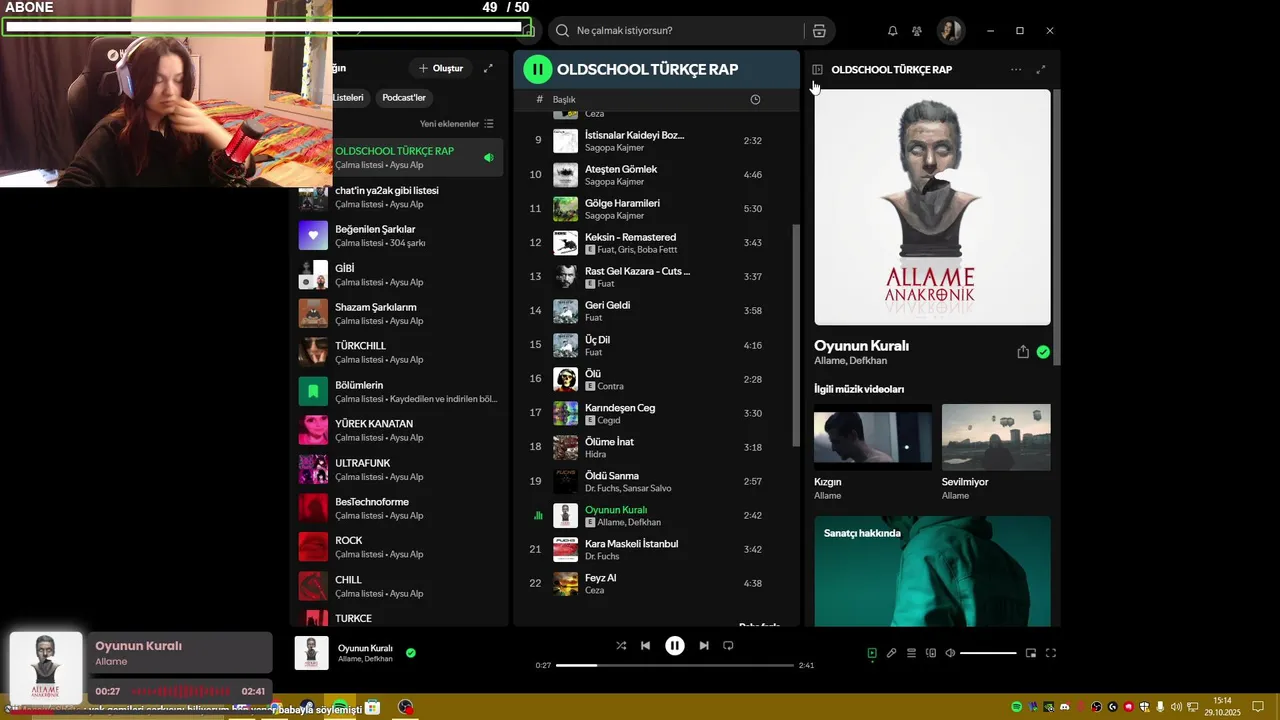This screenshot has width=1280, height=720.
Task: Open Discord icon in the system tray
Action: (1064, 707)
